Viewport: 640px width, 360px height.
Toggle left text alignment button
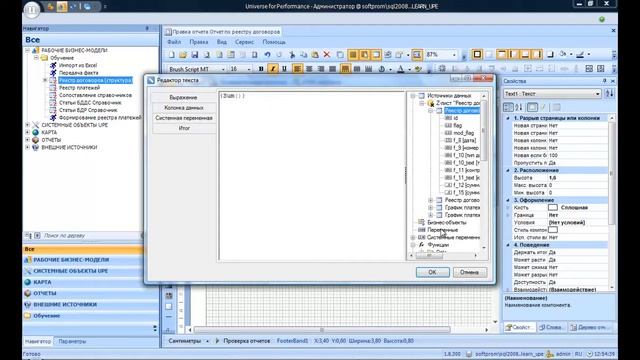pyautogui.click(x=297, y=69)
